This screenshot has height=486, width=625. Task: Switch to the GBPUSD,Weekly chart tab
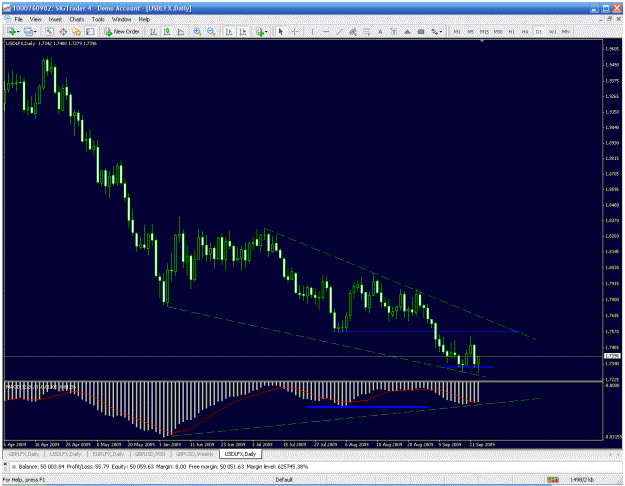[x=195, y=454]
